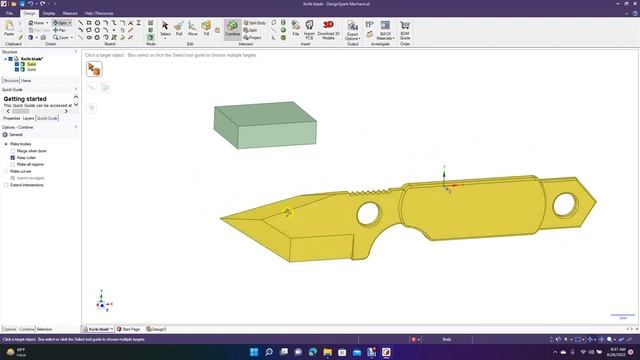The height and width of the screenshot is (360, 640).
Task: Click Quick Guide right scroll arrow
Action: pyautogui.click(x=66, y=111)
